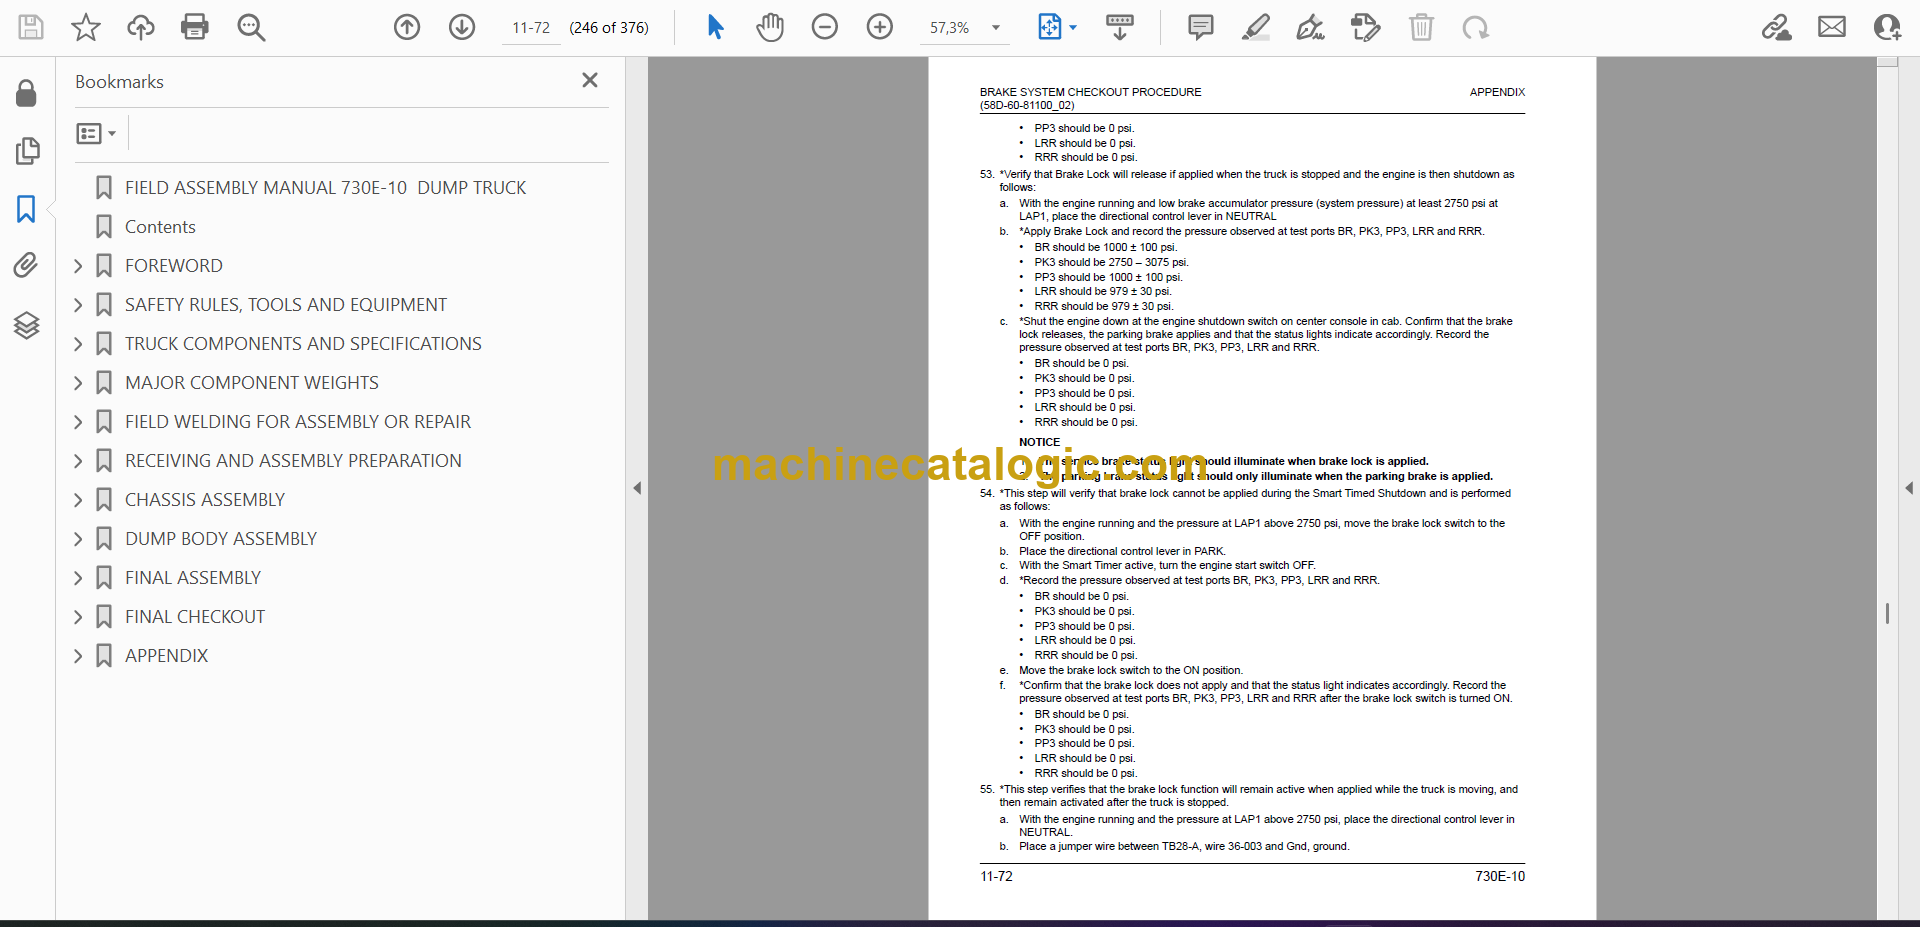
Task: Expand RECEIVING AND ASSEMBLY PREPARATION bookmark
Action: [78, 461]
